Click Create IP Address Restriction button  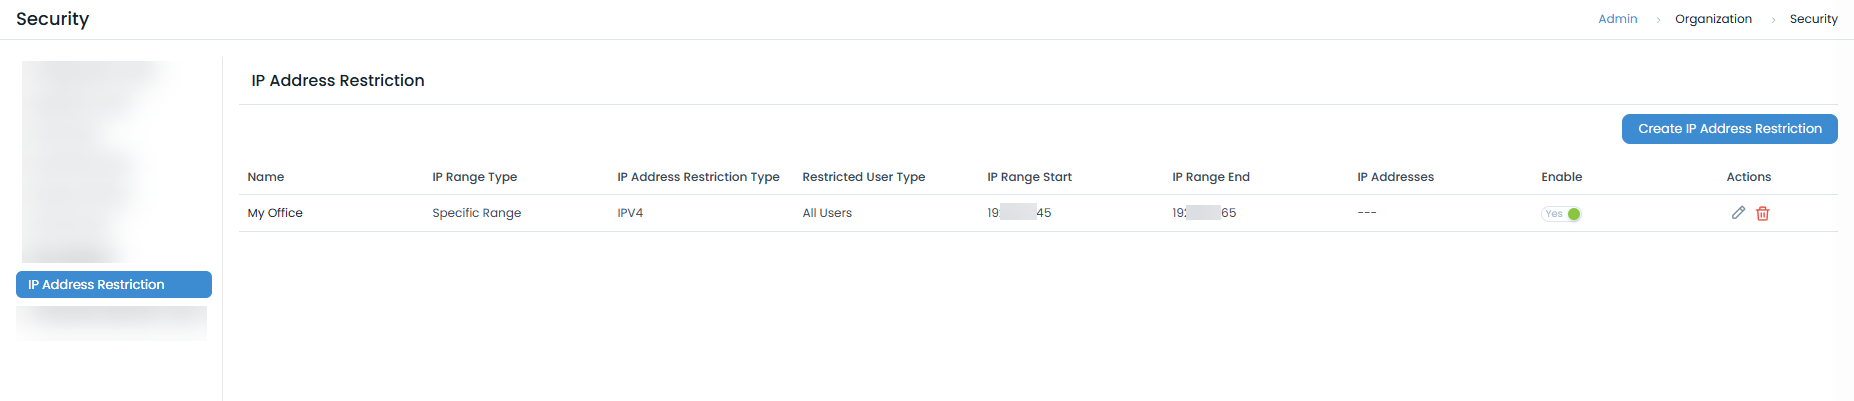click(x=1729, y=129)
